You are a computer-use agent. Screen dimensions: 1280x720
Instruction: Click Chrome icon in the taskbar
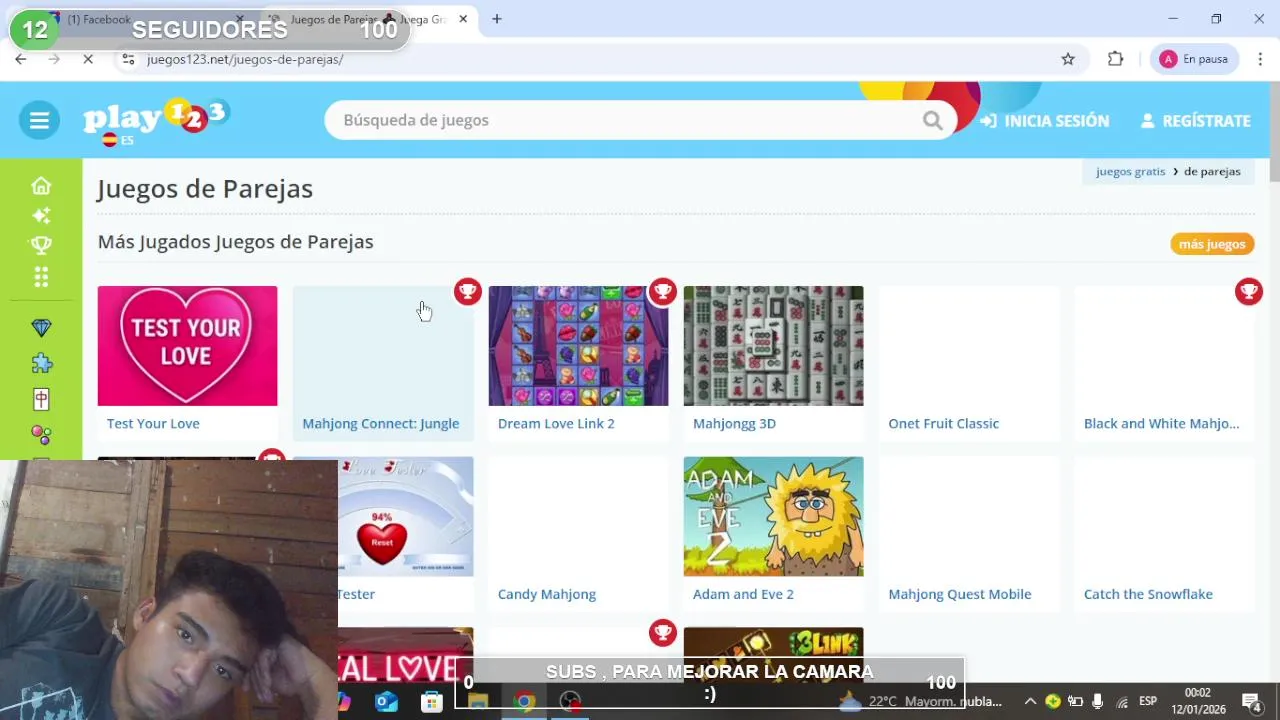pos(524,702)
